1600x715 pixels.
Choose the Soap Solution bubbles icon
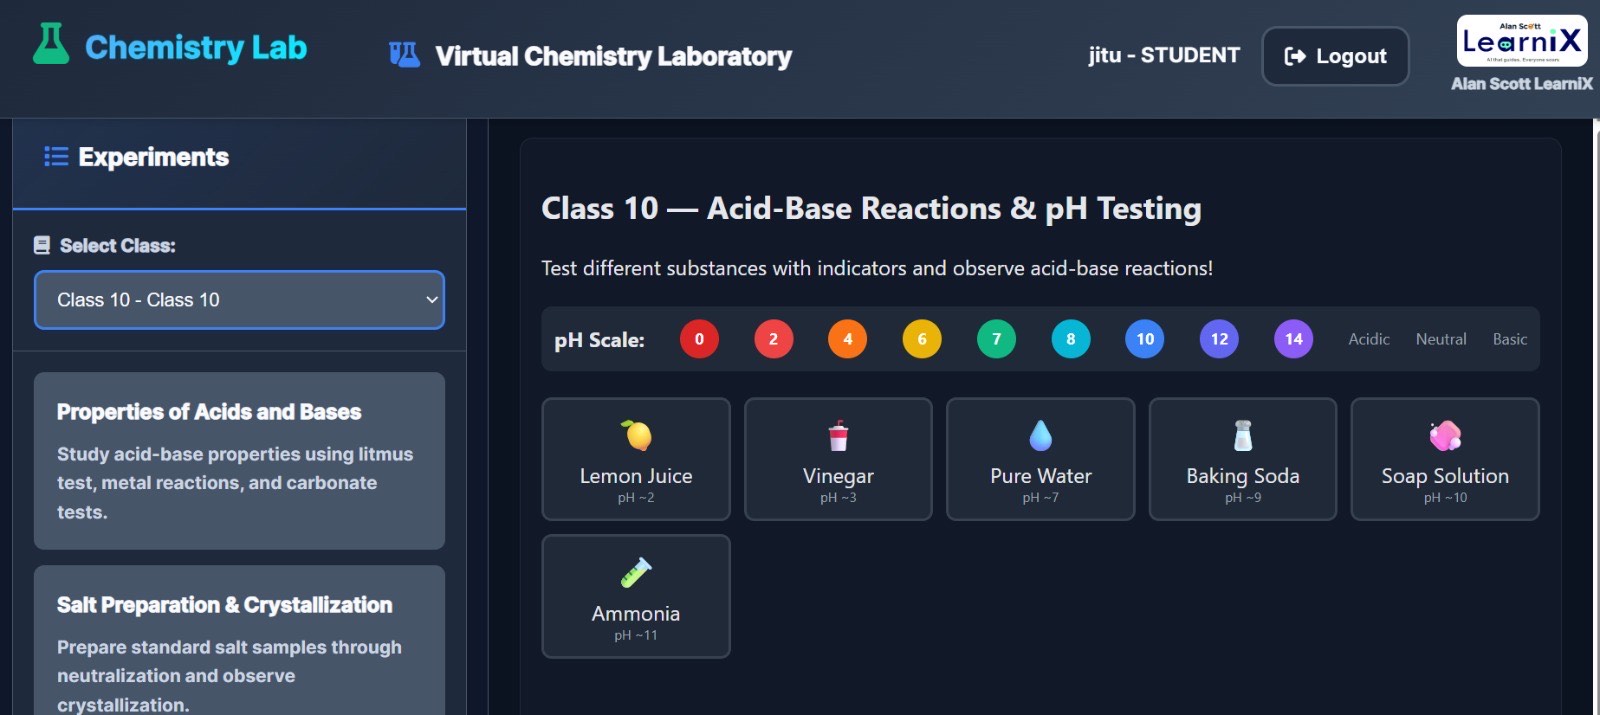tap(1445, 436)
